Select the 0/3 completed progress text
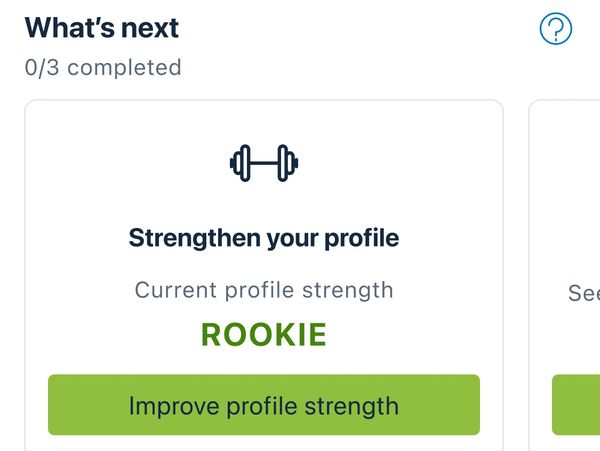 103,68
